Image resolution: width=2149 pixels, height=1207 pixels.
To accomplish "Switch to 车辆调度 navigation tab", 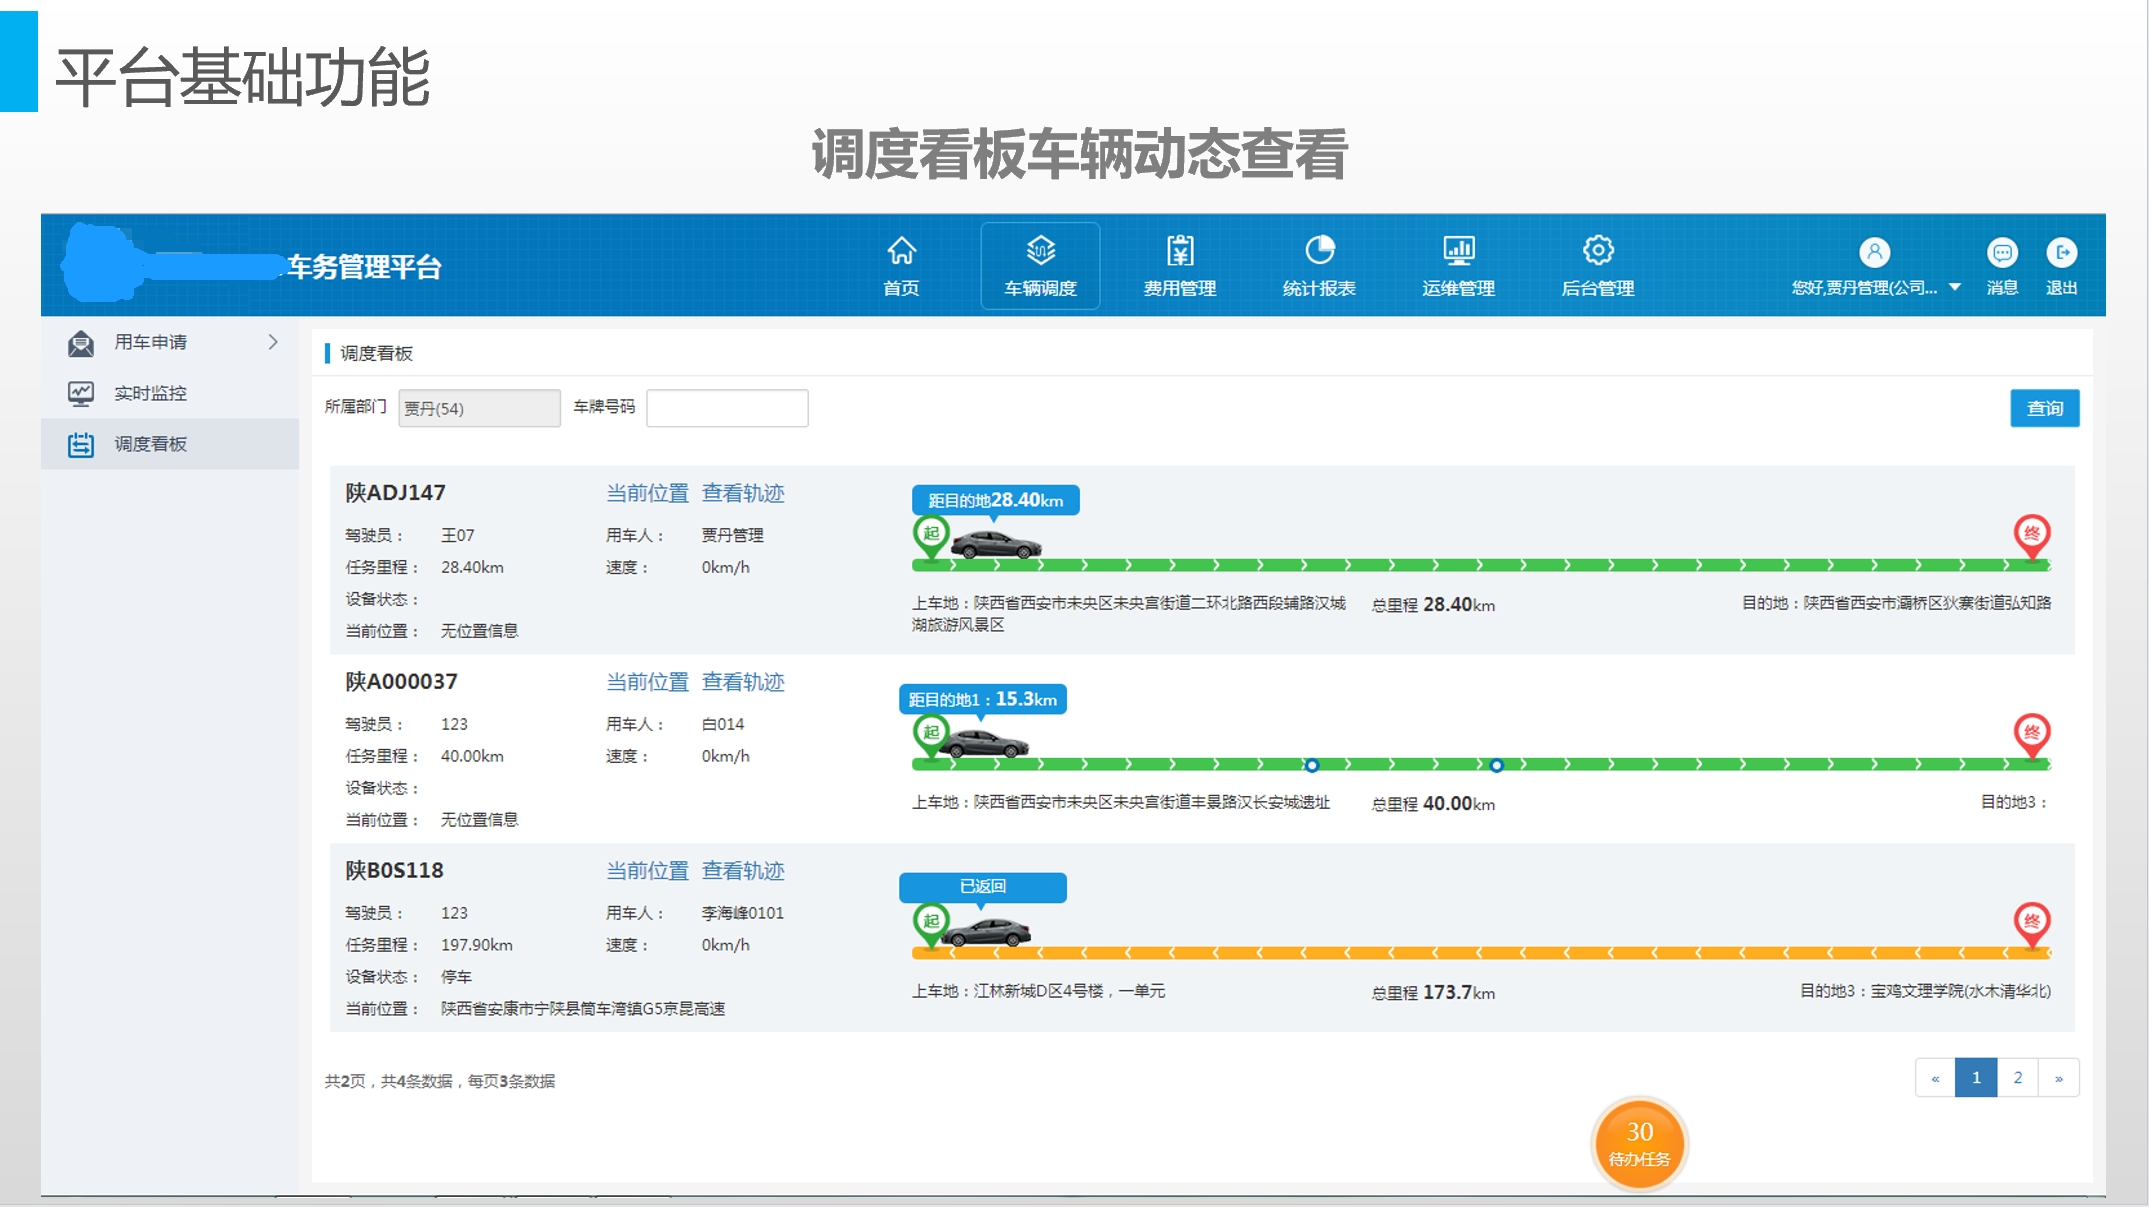I will click(x=1040, y=266).
